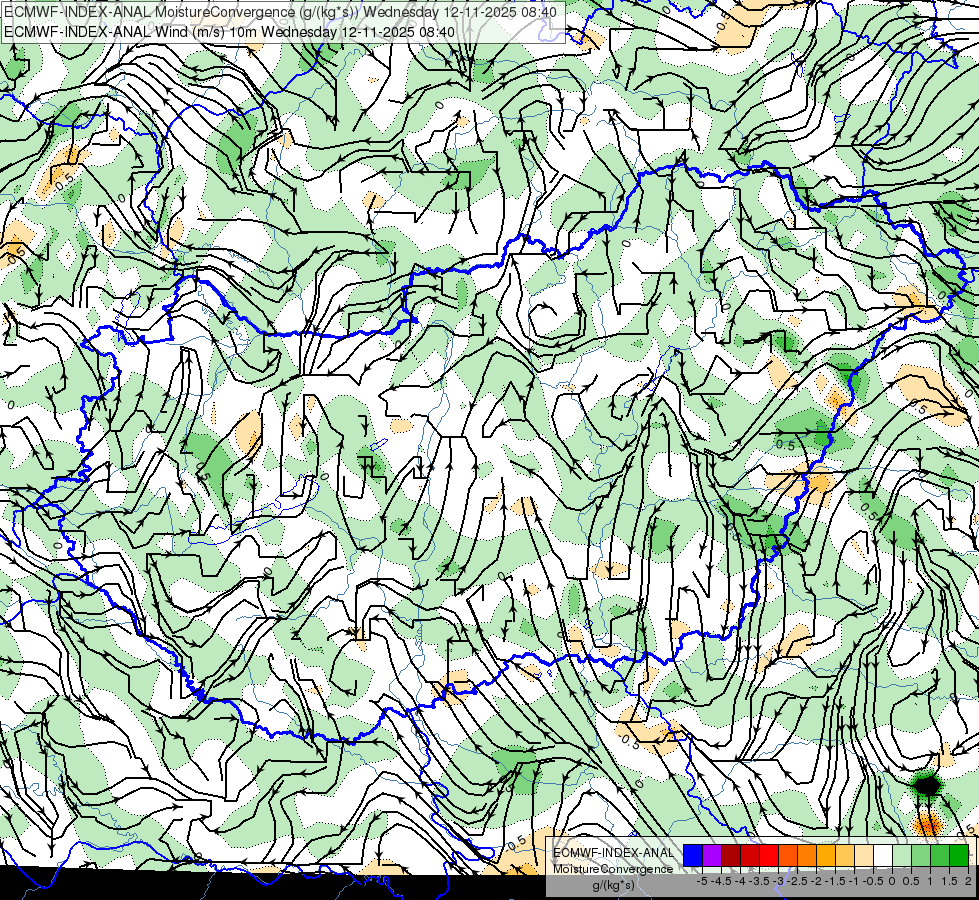Screen dimensions: 979x900
Task: Click the purple legend swatch
Action: pyautogui.click(x=712, y=855)
